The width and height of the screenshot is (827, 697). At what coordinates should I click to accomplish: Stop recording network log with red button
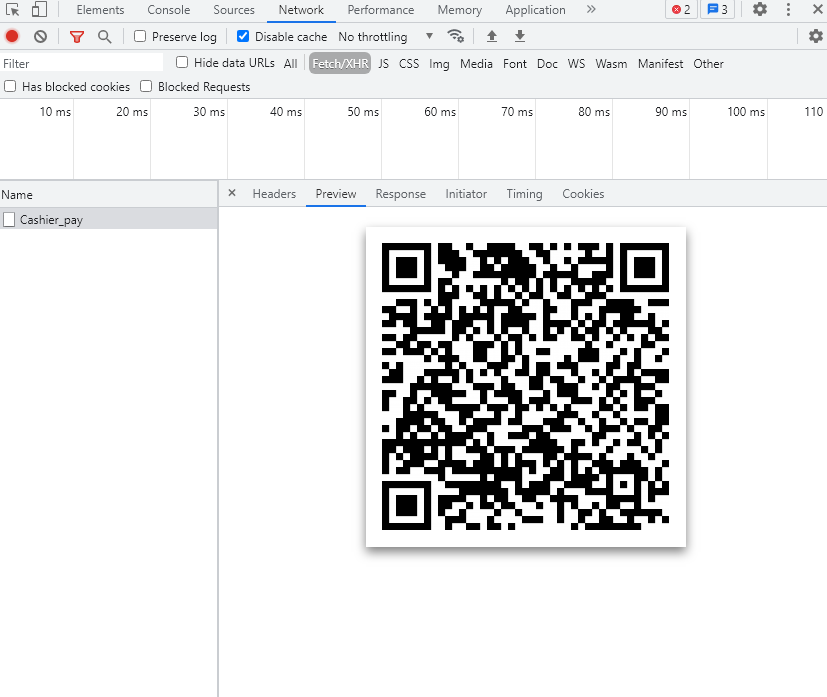[x=12, y=36]
